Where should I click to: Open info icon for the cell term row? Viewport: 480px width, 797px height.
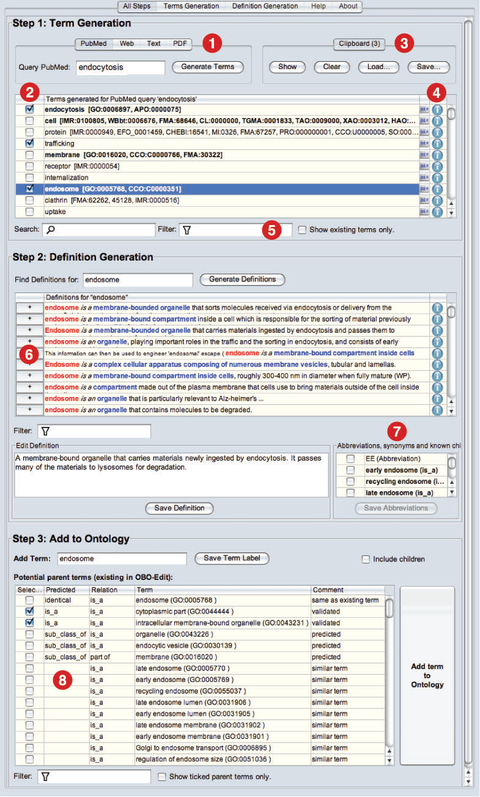437,121
